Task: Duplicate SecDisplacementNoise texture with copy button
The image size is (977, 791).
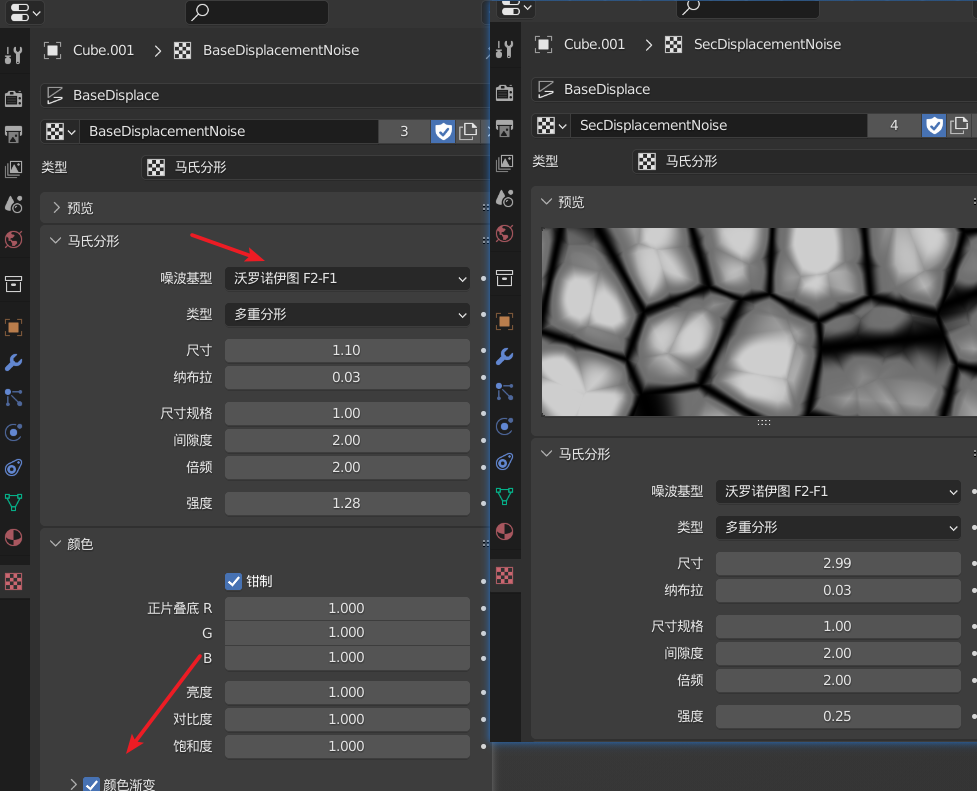Action: click(959, 125)
